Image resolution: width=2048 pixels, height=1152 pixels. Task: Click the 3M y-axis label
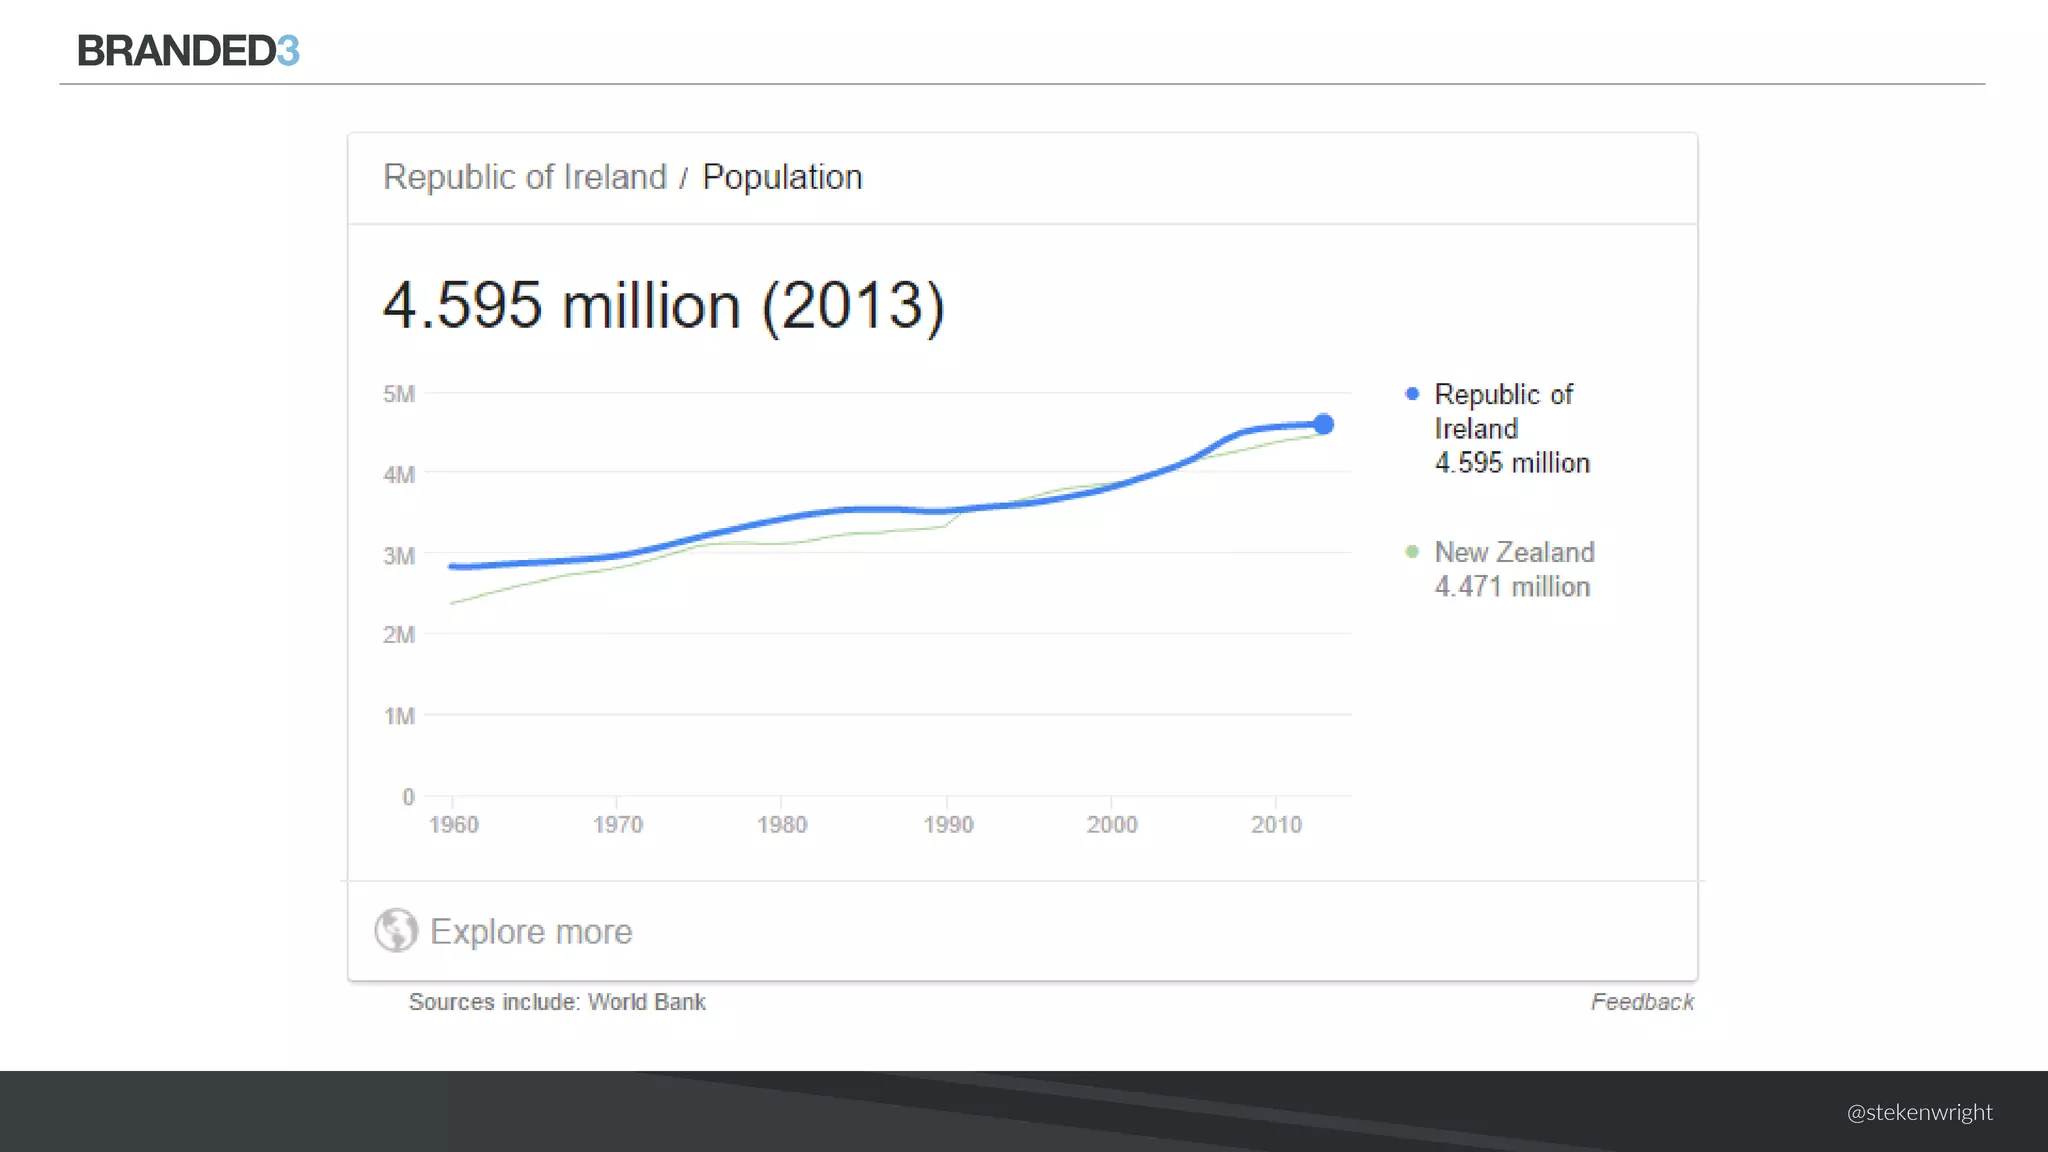[398, 555]
